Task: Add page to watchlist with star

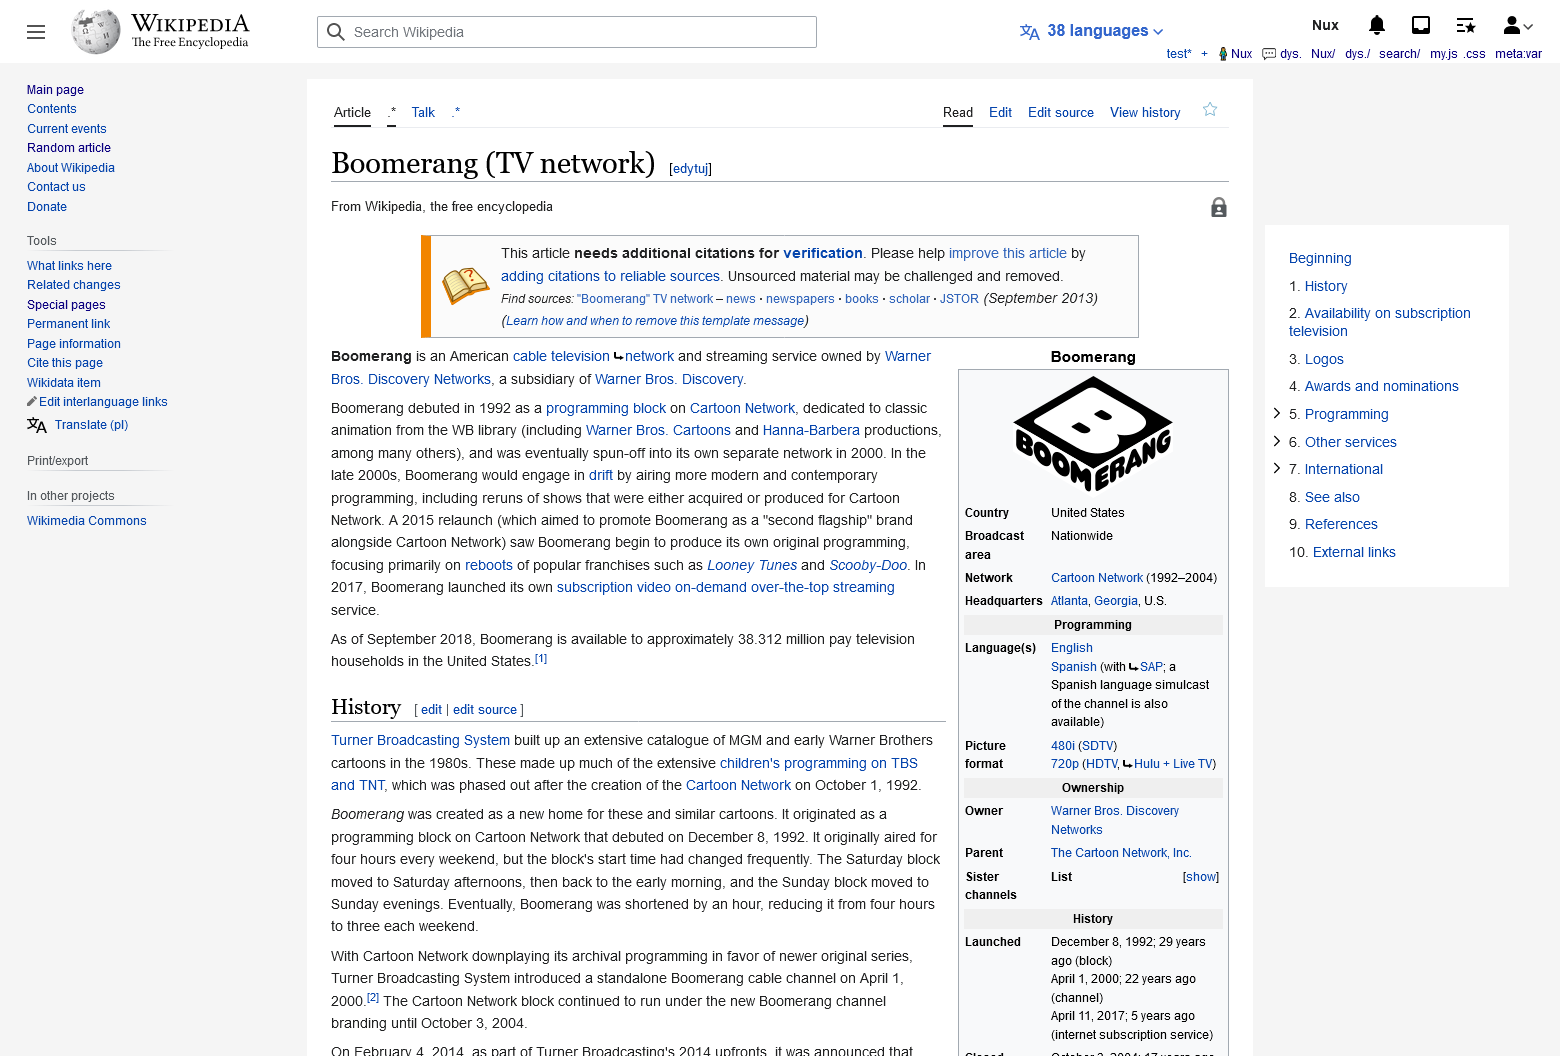Action: tap(1210, 110)
